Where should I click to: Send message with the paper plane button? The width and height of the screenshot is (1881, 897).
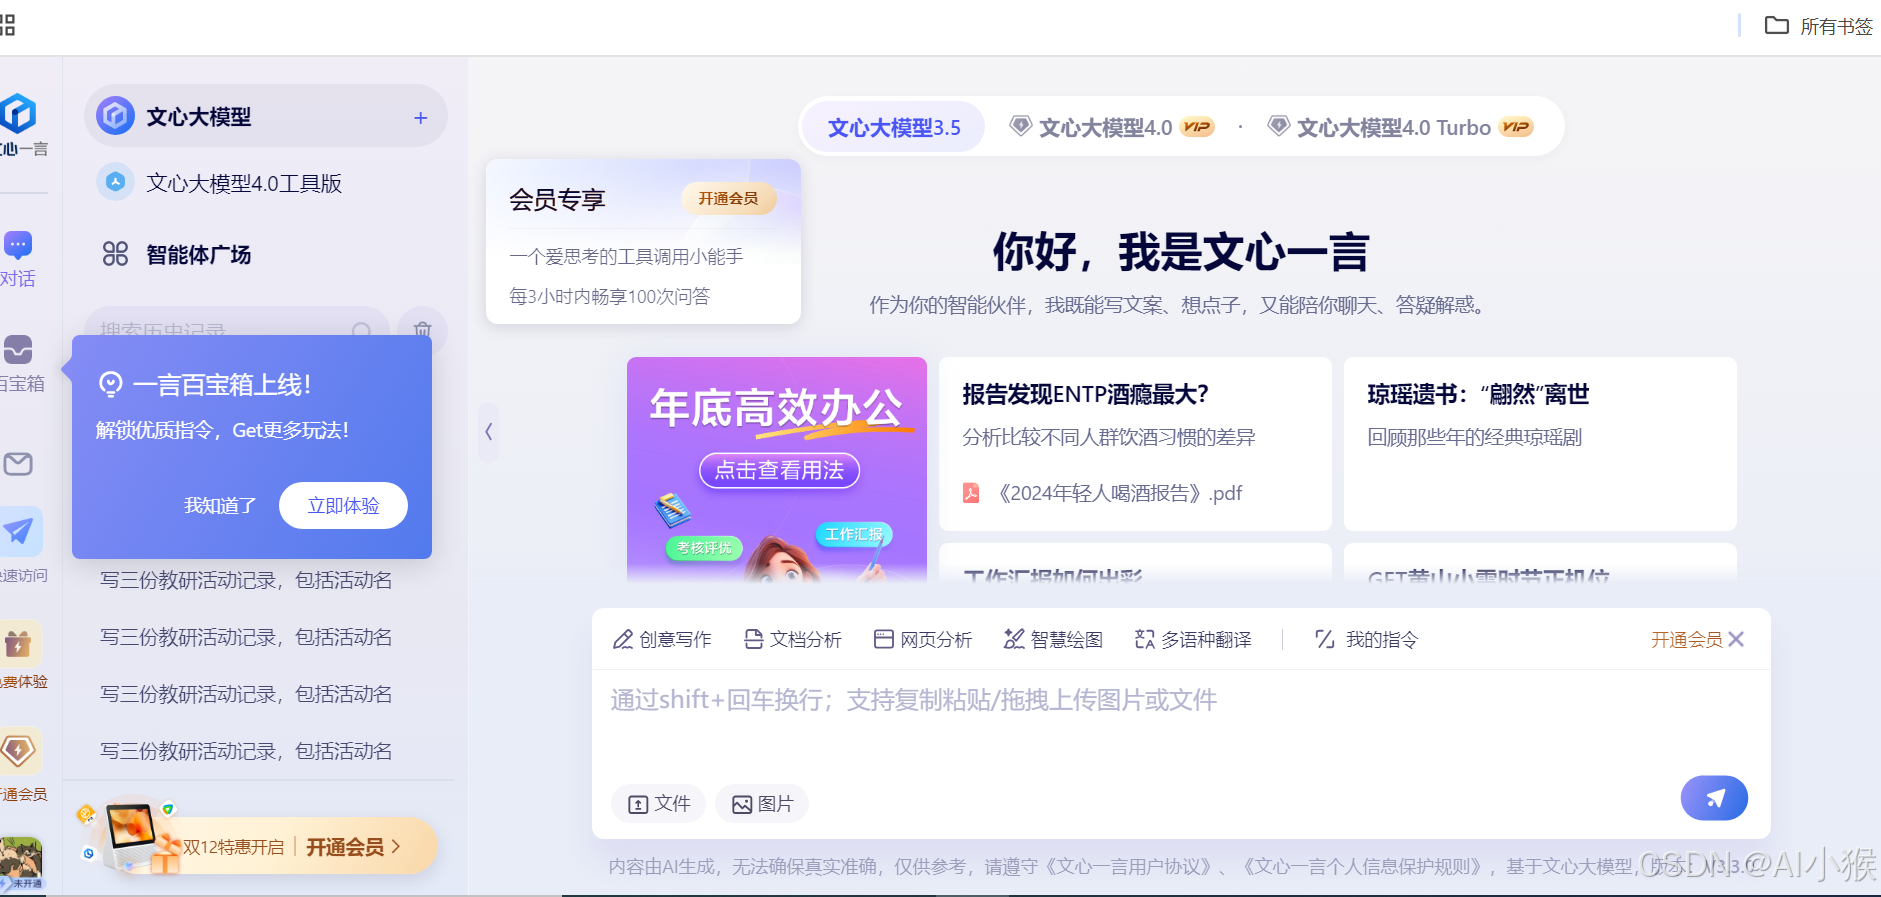(x=1714, y=798)
